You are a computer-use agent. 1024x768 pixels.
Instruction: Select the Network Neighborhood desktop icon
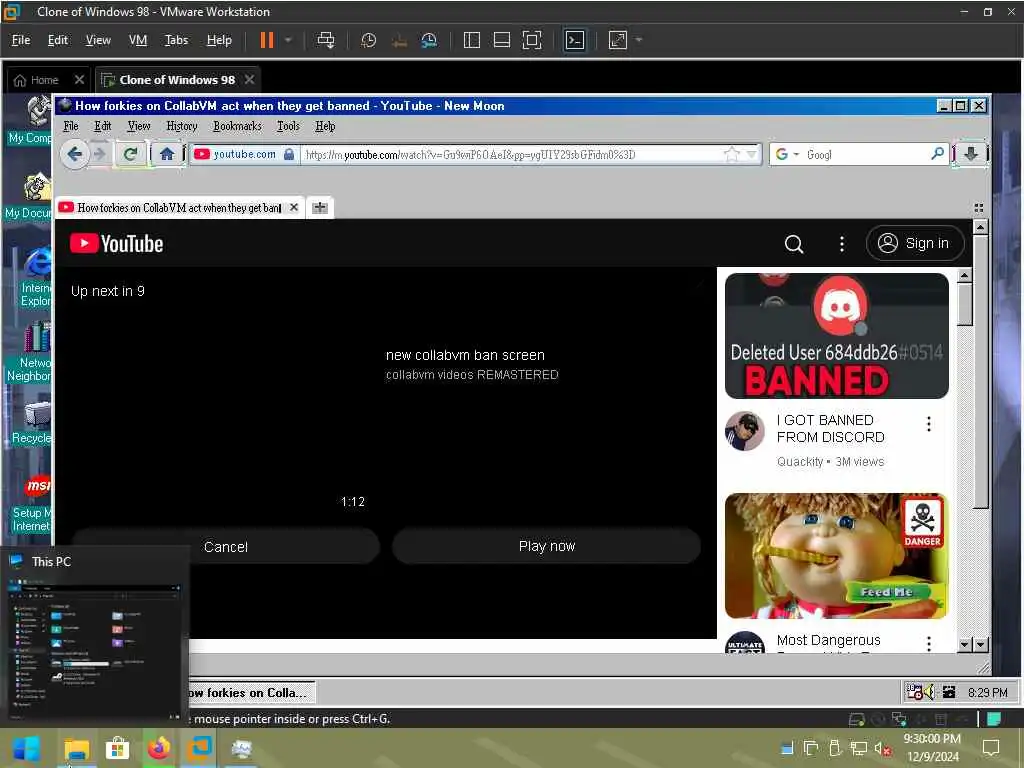tap(29, 353)
